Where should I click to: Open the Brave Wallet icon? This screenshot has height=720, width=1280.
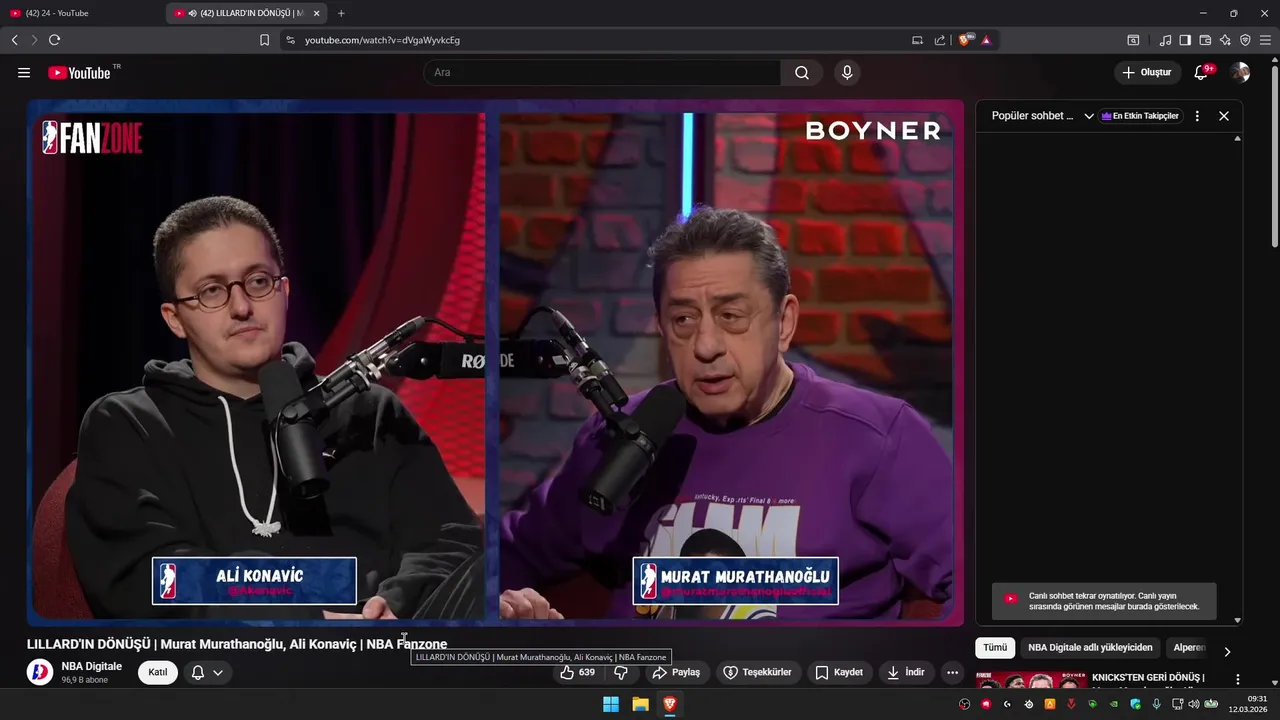point(1205,40)
